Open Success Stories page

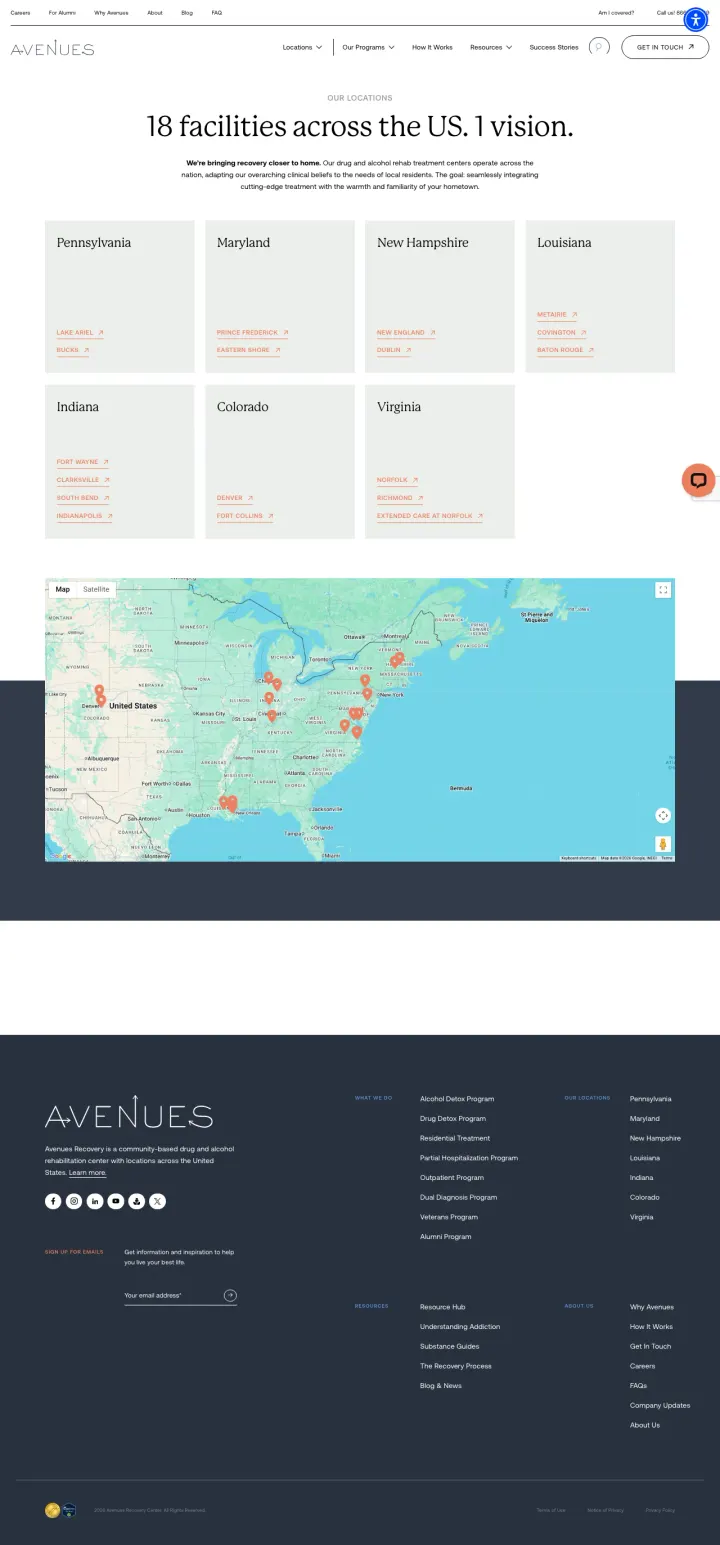point(554,47)
